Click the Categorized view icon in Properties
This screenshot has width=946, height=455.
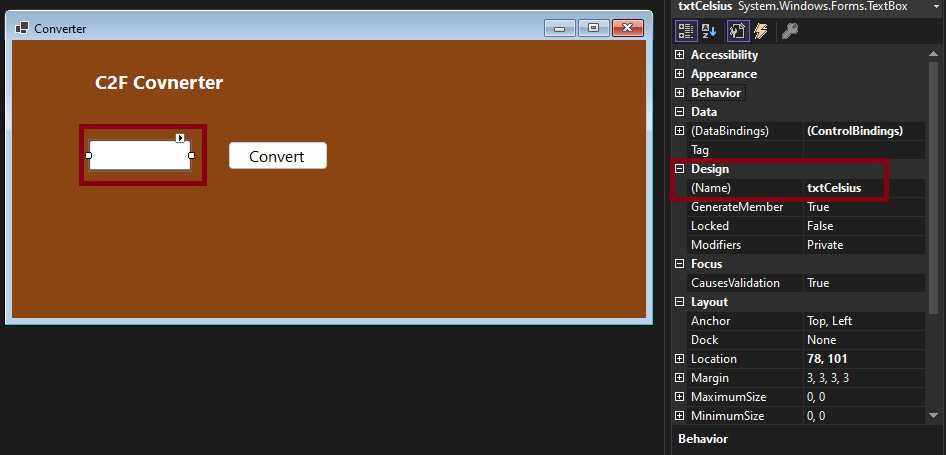(686, 31)
